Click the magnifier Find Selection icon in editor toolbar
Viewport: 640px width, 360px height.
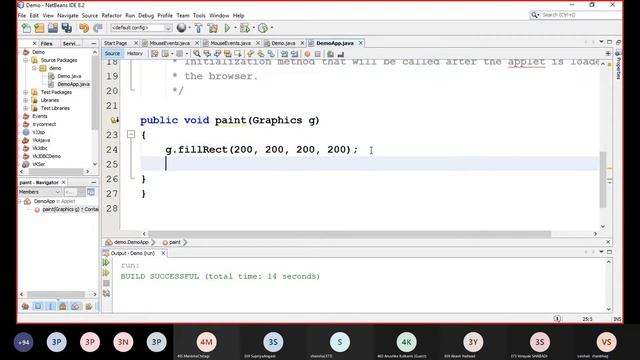tap(197, 53)
